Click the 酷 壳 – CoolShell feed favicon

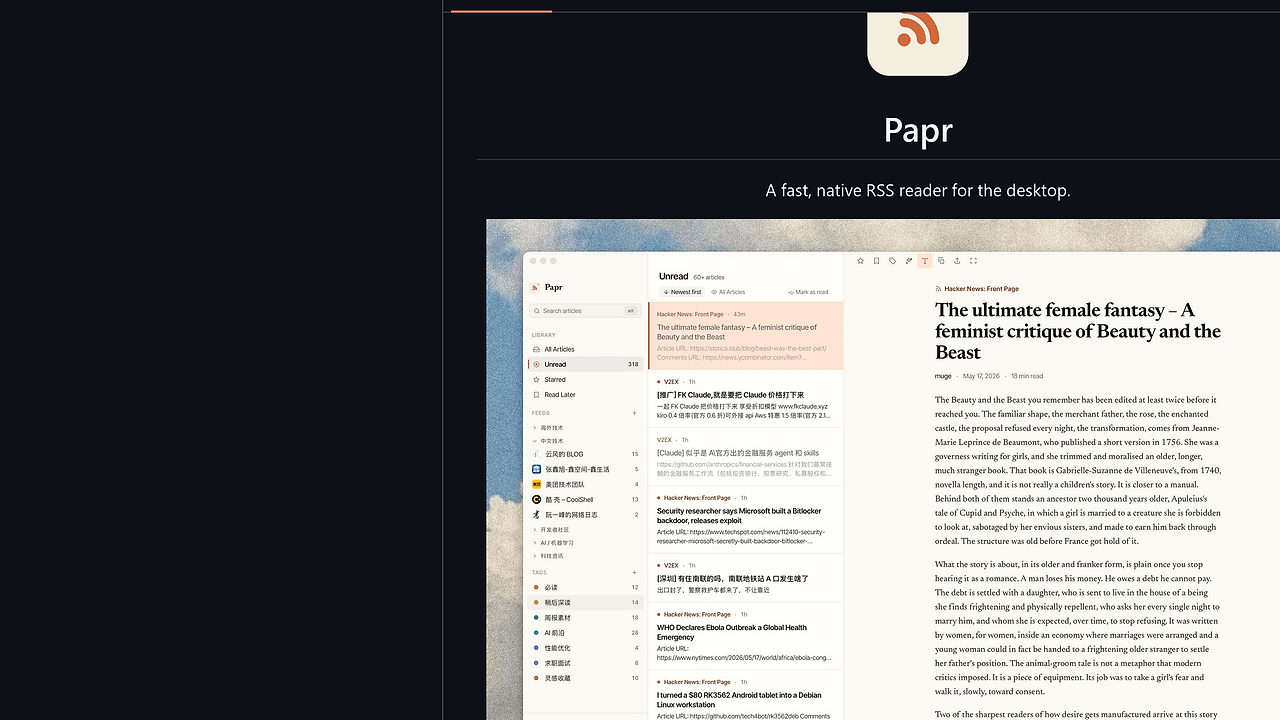(536, 499)
